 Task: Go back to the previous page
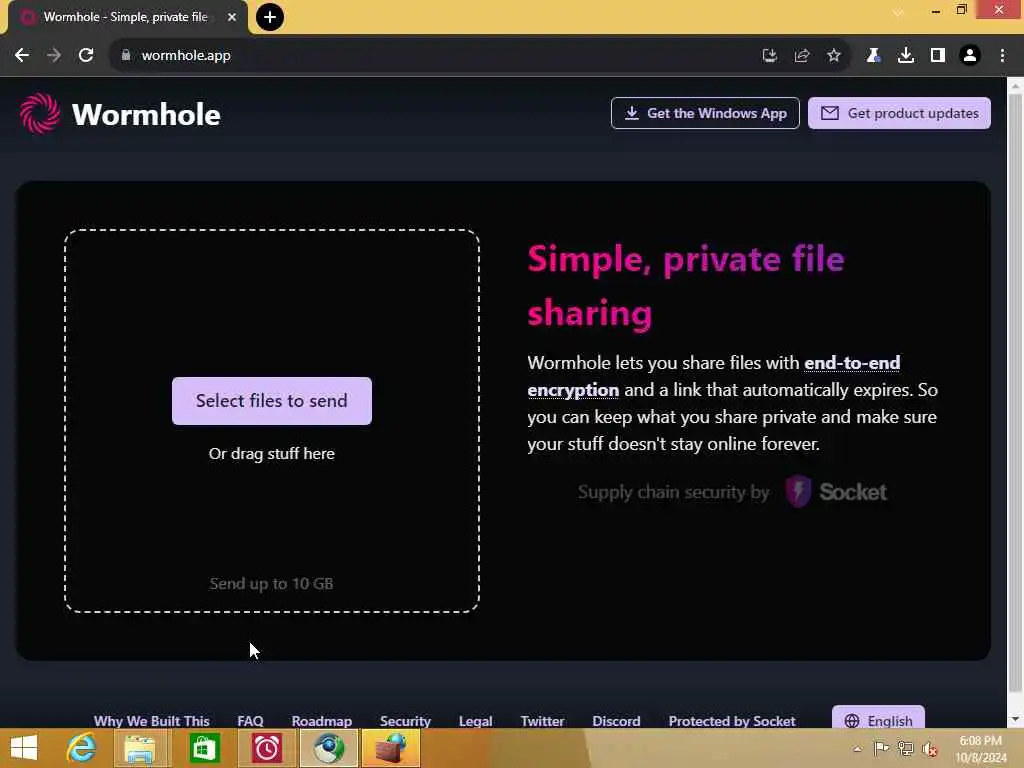(22, 56)
